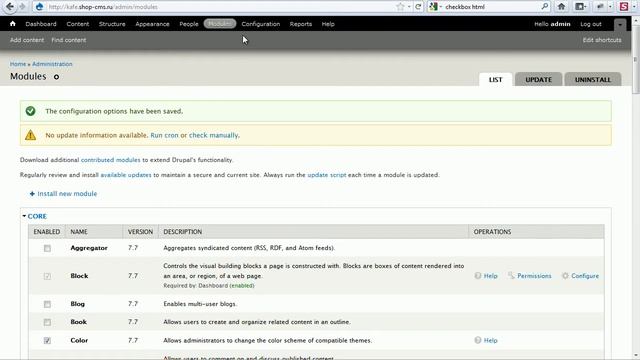The width and height of the screenshot is (640, 360).
Task: Click the Add content shortcut
Action: click(x=27, y=40)
